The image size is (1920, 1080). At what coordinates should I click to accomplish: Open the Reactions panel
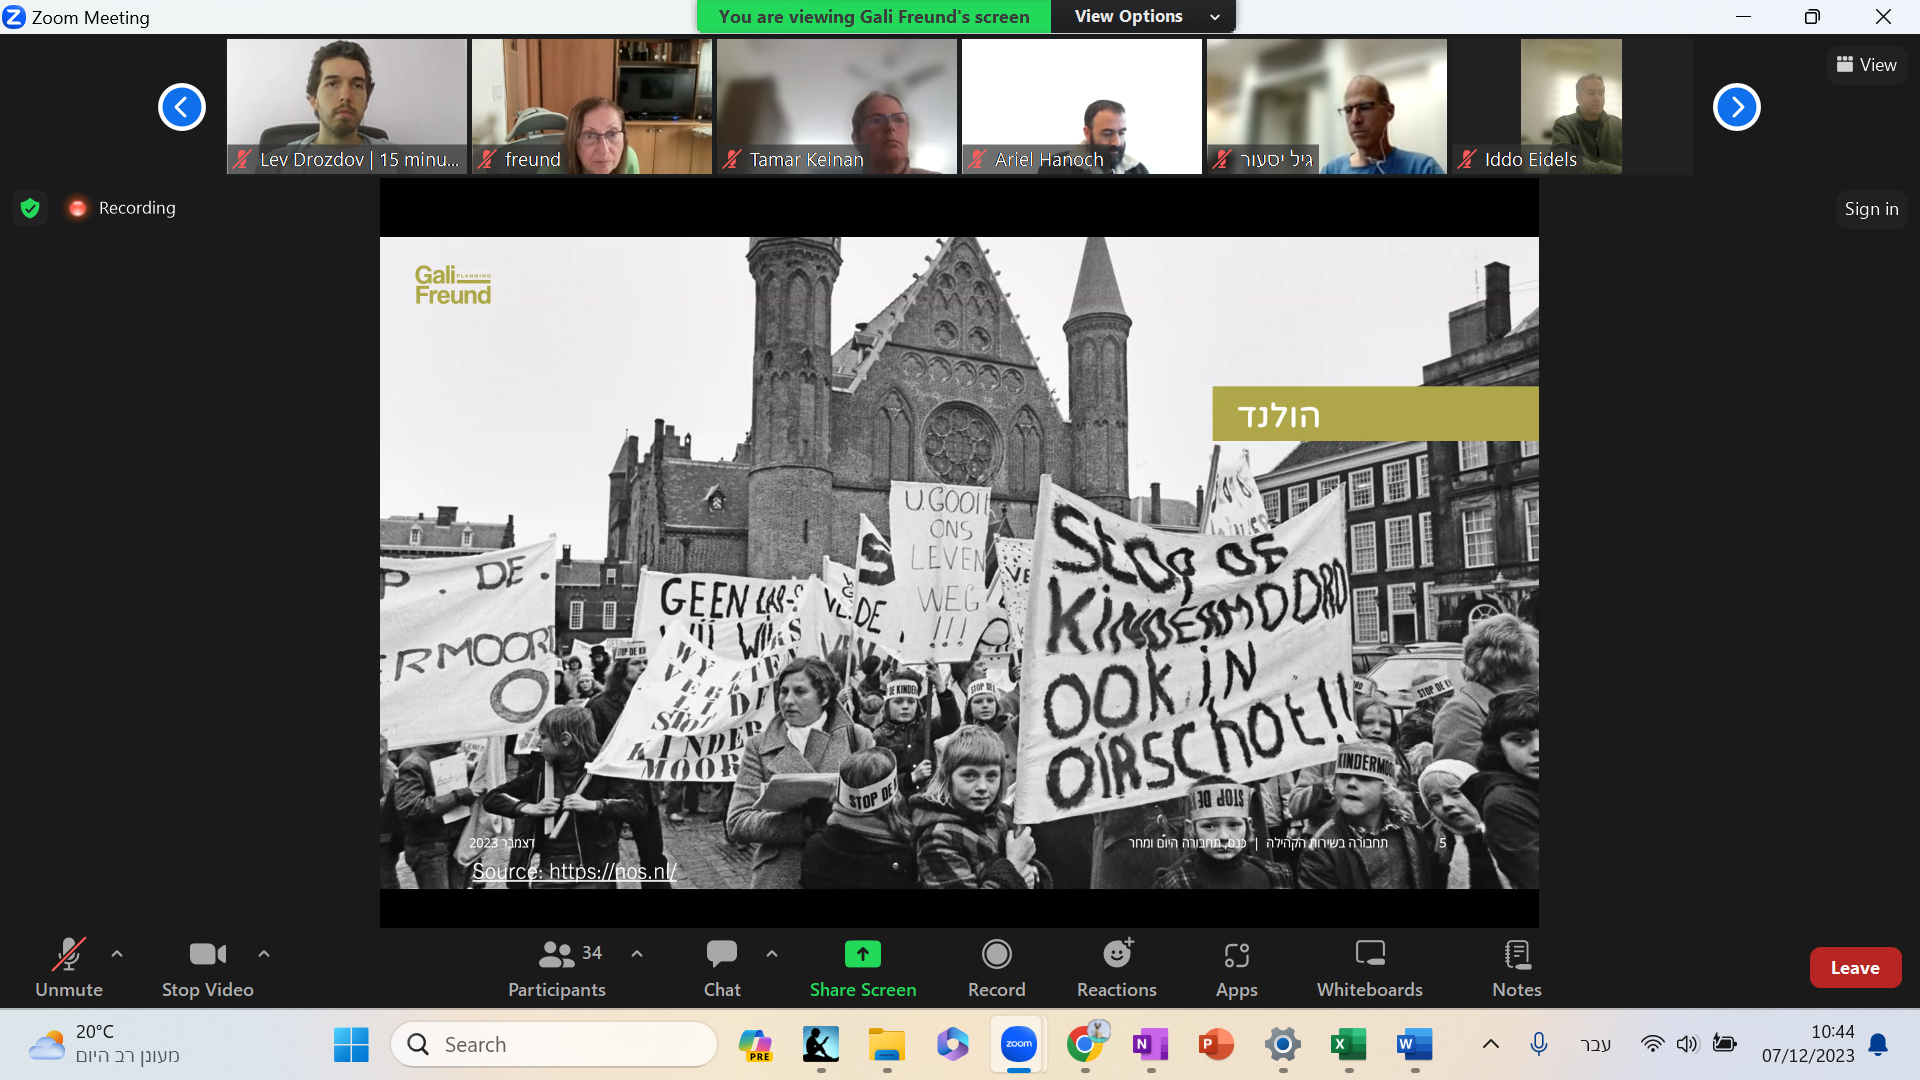tap(1116, 967)
